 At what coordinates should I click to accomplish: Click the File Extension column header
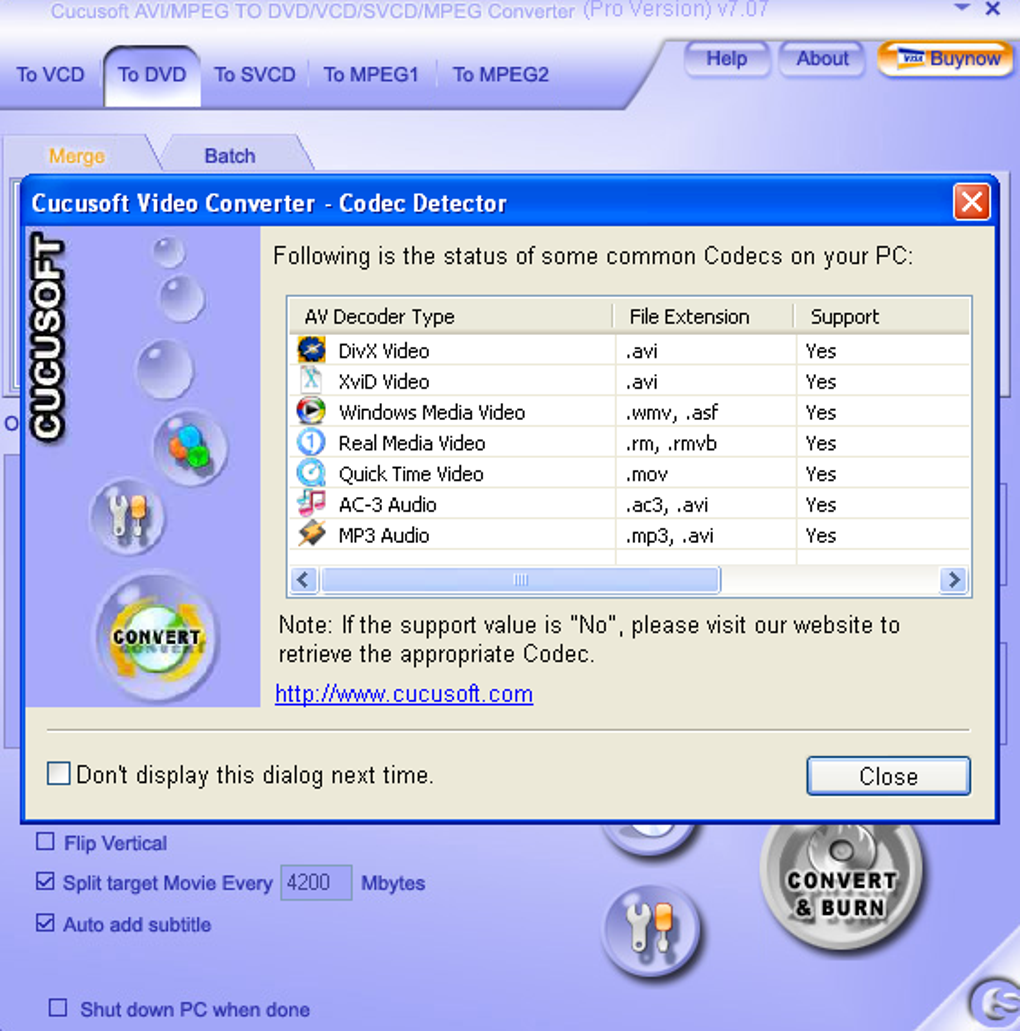703,316
